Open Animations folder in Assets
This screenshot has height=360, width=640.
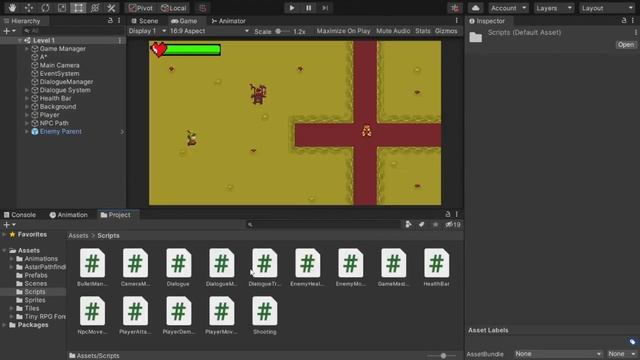(x=41, y=259)
